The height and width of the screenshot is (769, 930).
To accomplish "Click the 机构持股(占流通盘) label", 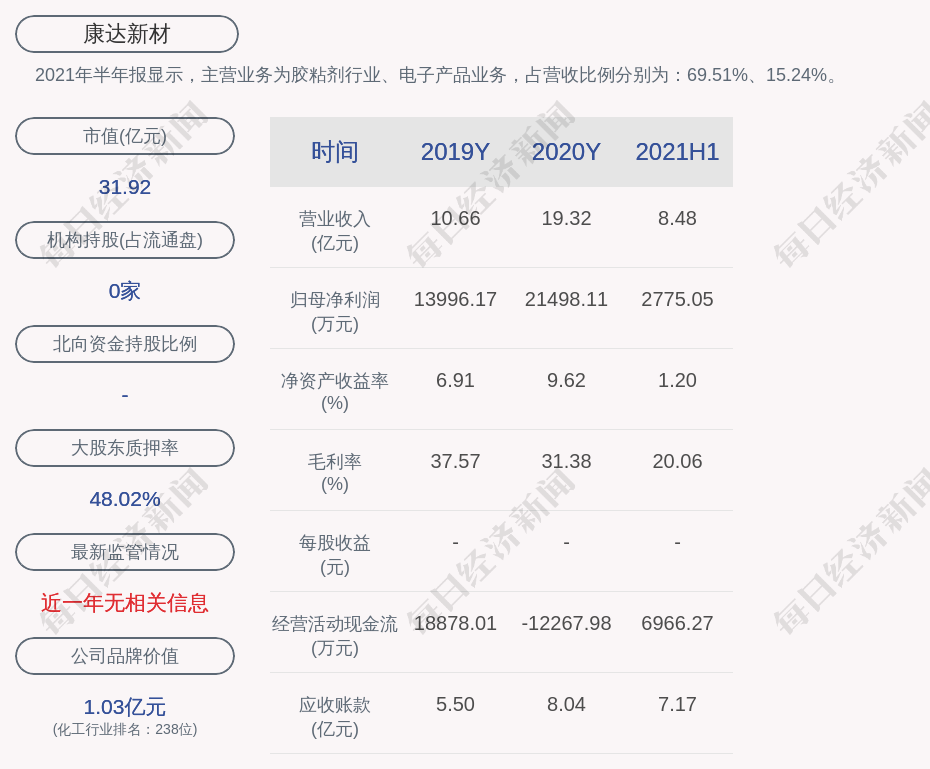I will 125,240.
